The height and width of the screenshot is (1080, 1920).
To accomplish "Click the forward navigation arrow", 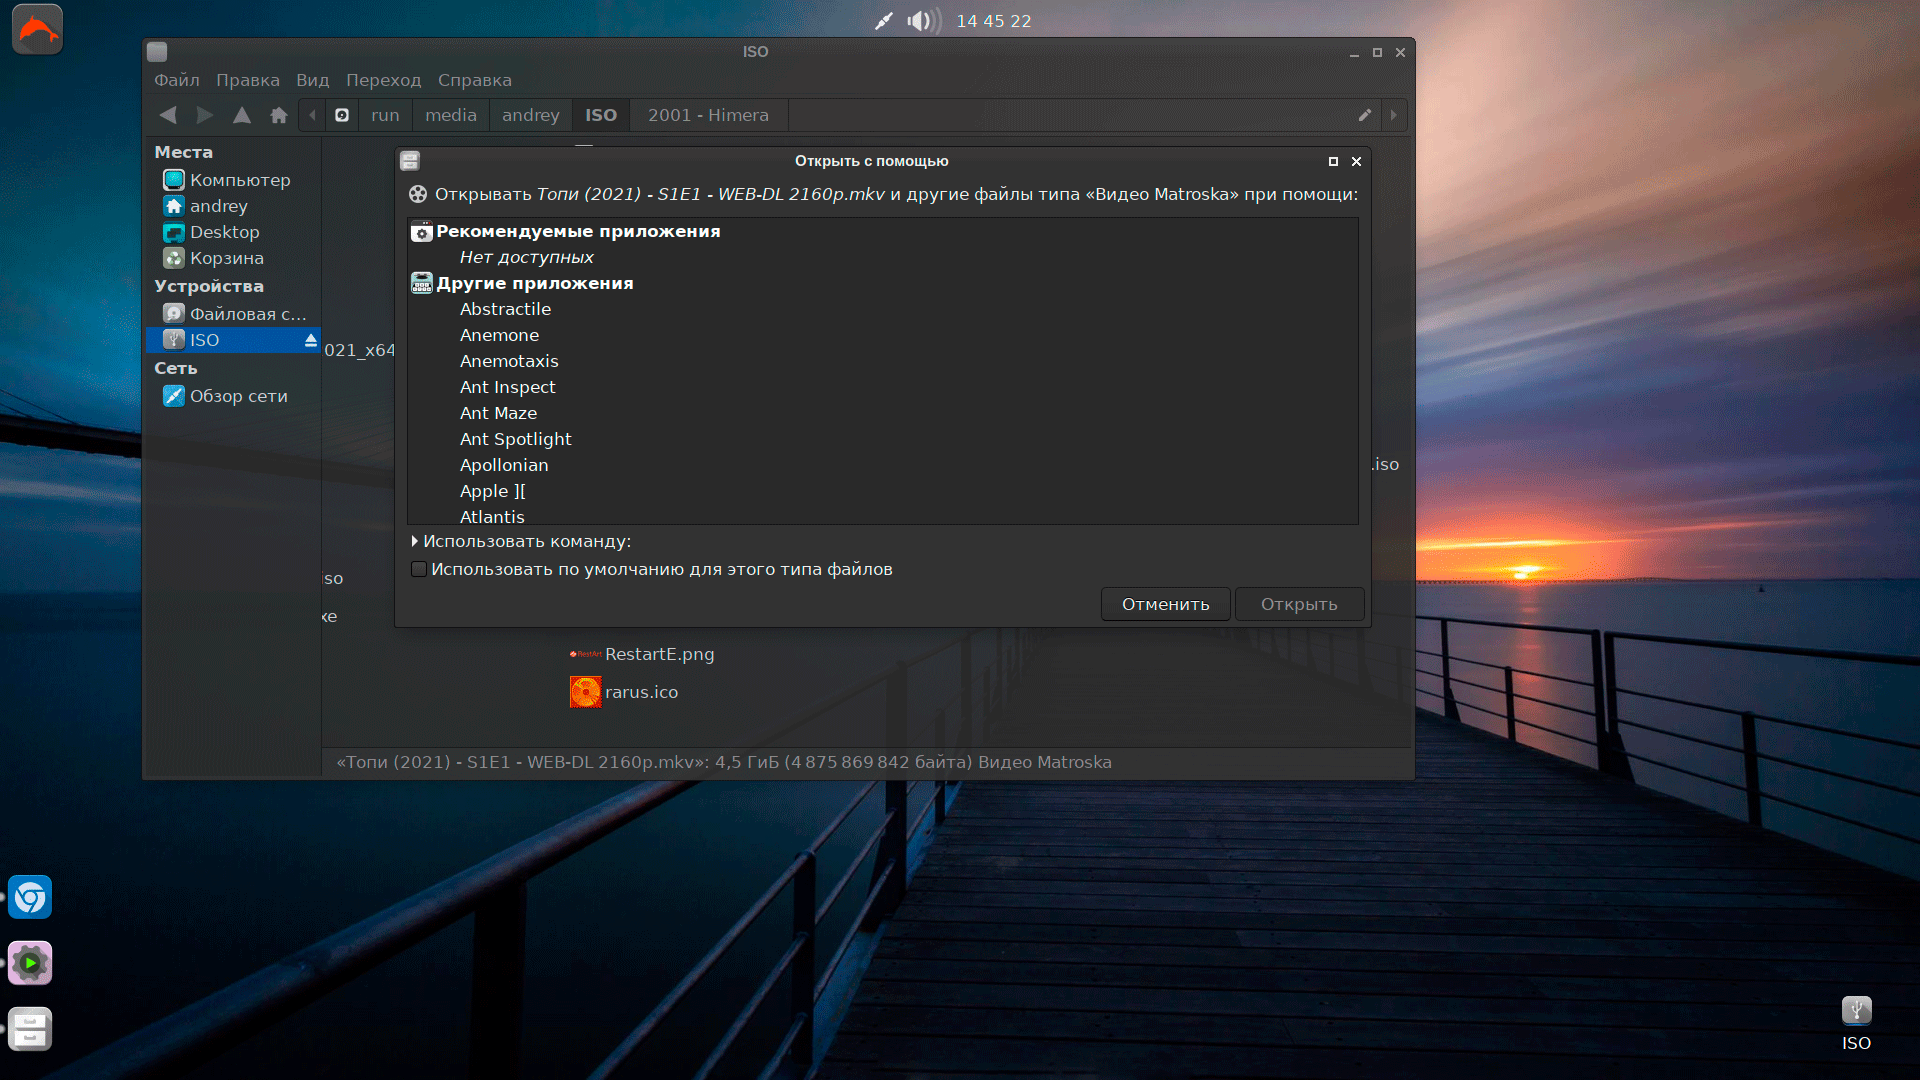I will pyautogui.click(x=205, y=115).
